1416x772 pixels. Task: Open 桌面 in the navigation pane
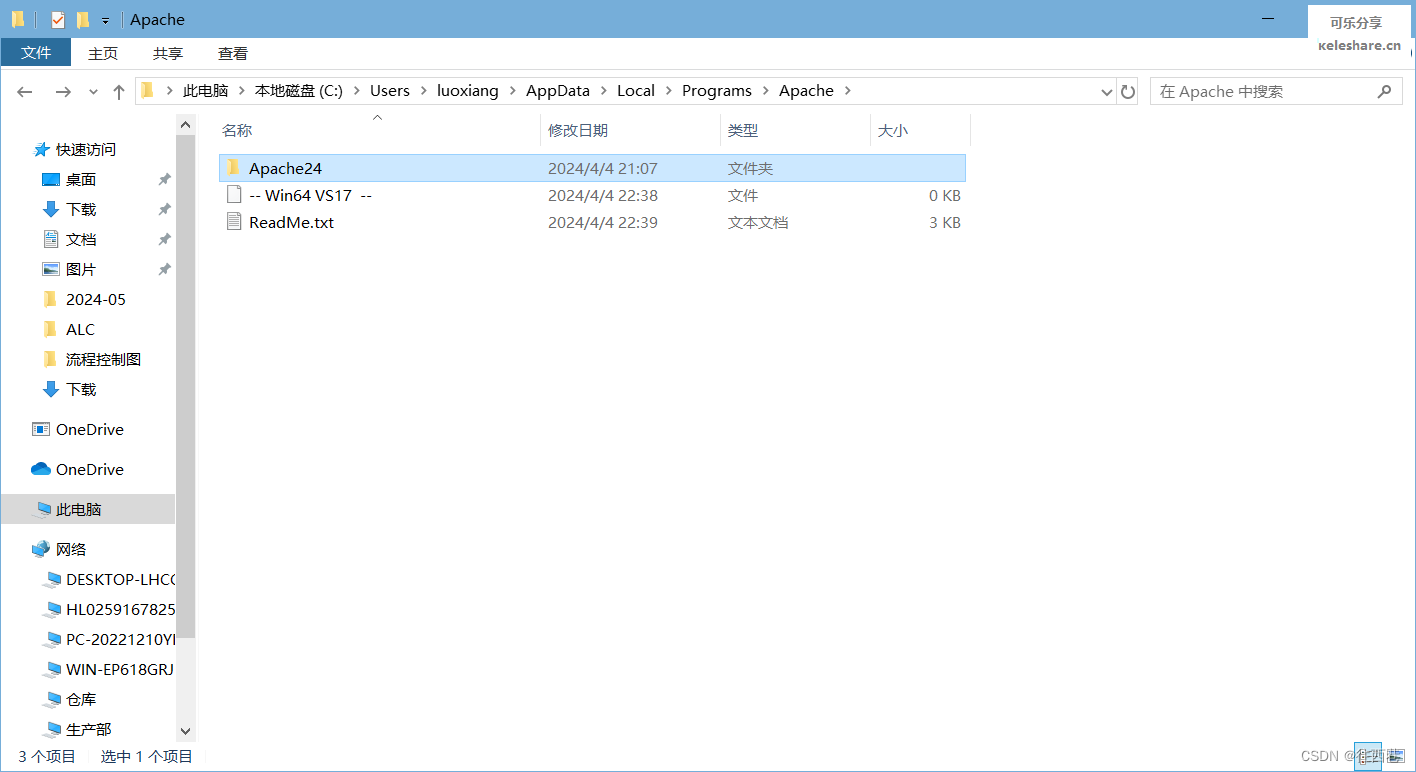(x=81, y=179)
